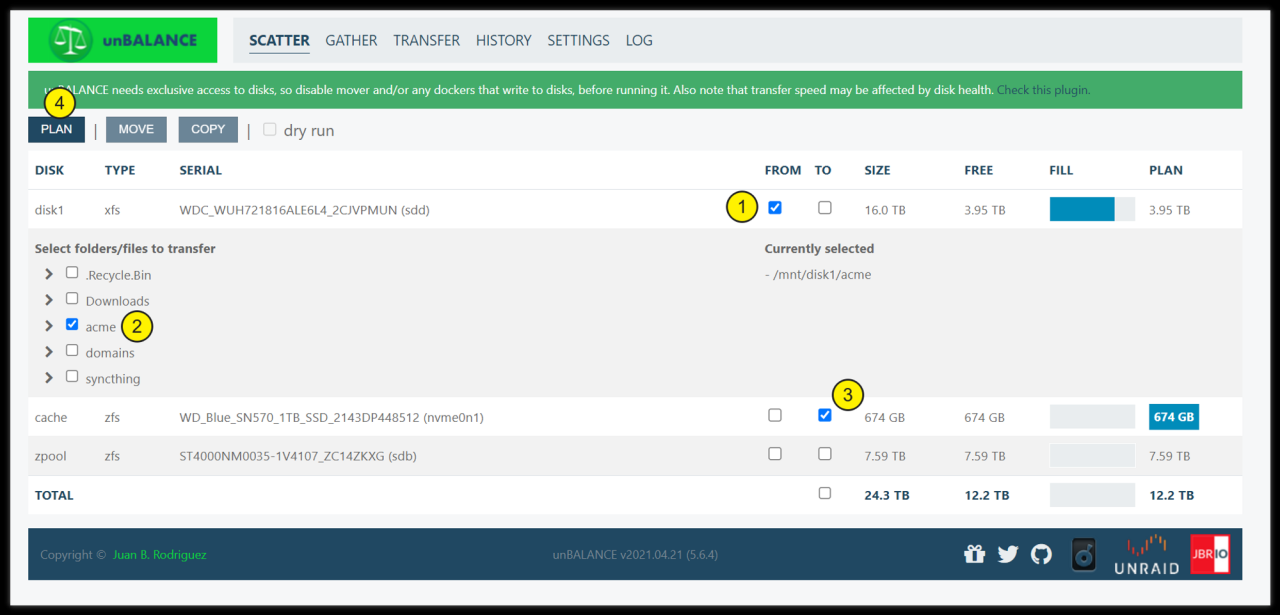Screen dimensions: 1280x615
Task: Click the UNRAID logo in footer
Action: point(1146,555)
